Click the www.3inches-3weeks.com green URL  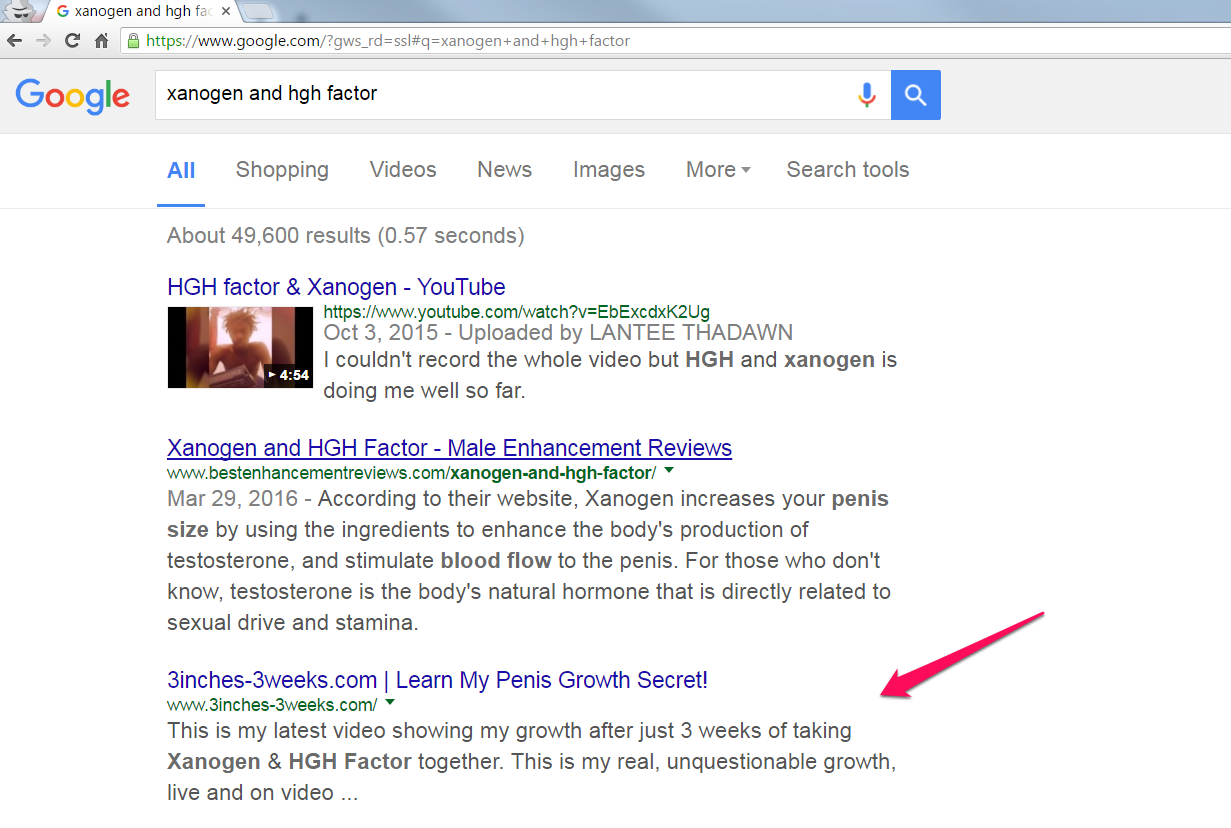272,704
